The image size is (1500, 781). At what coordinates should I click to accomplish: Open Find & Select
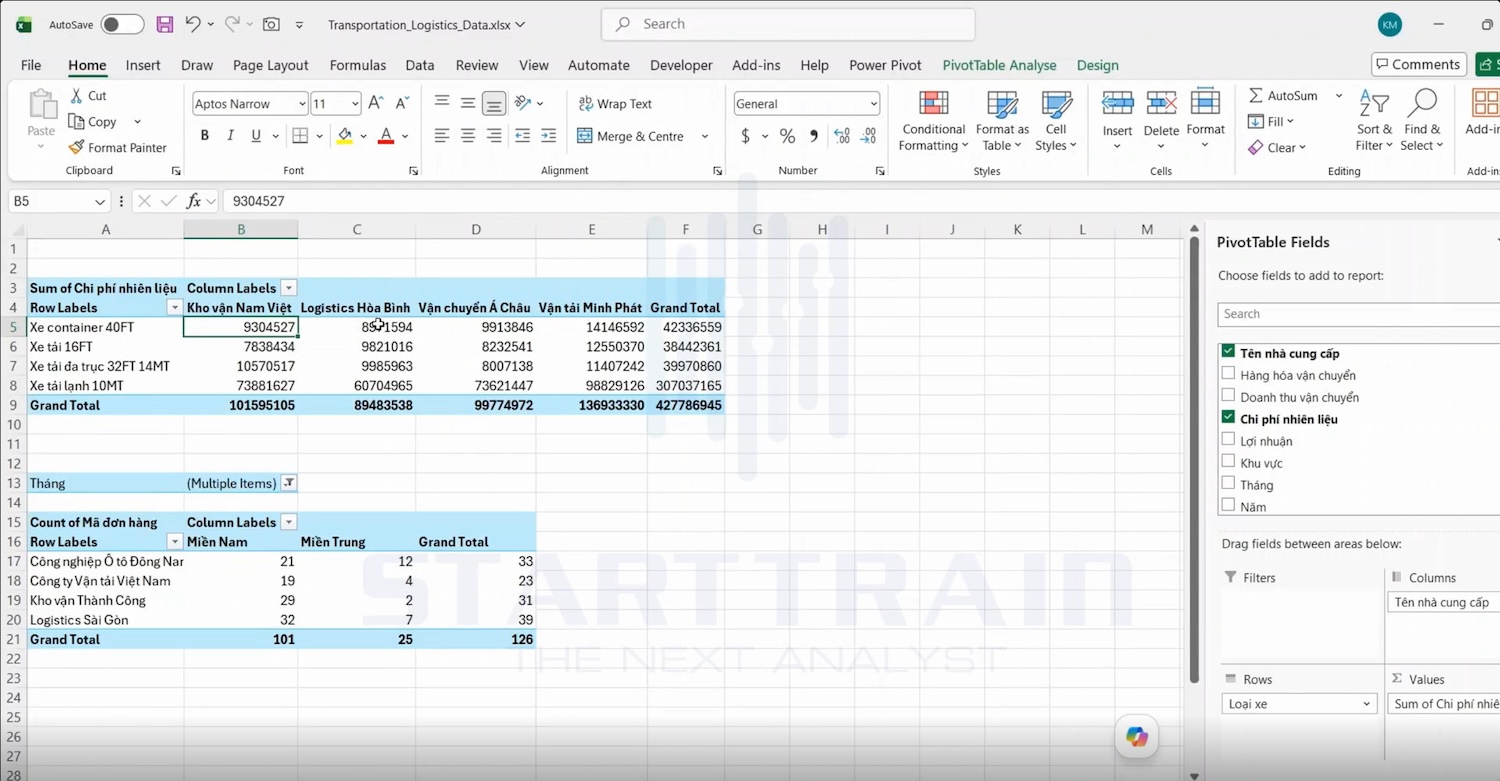click(1422, 121)
